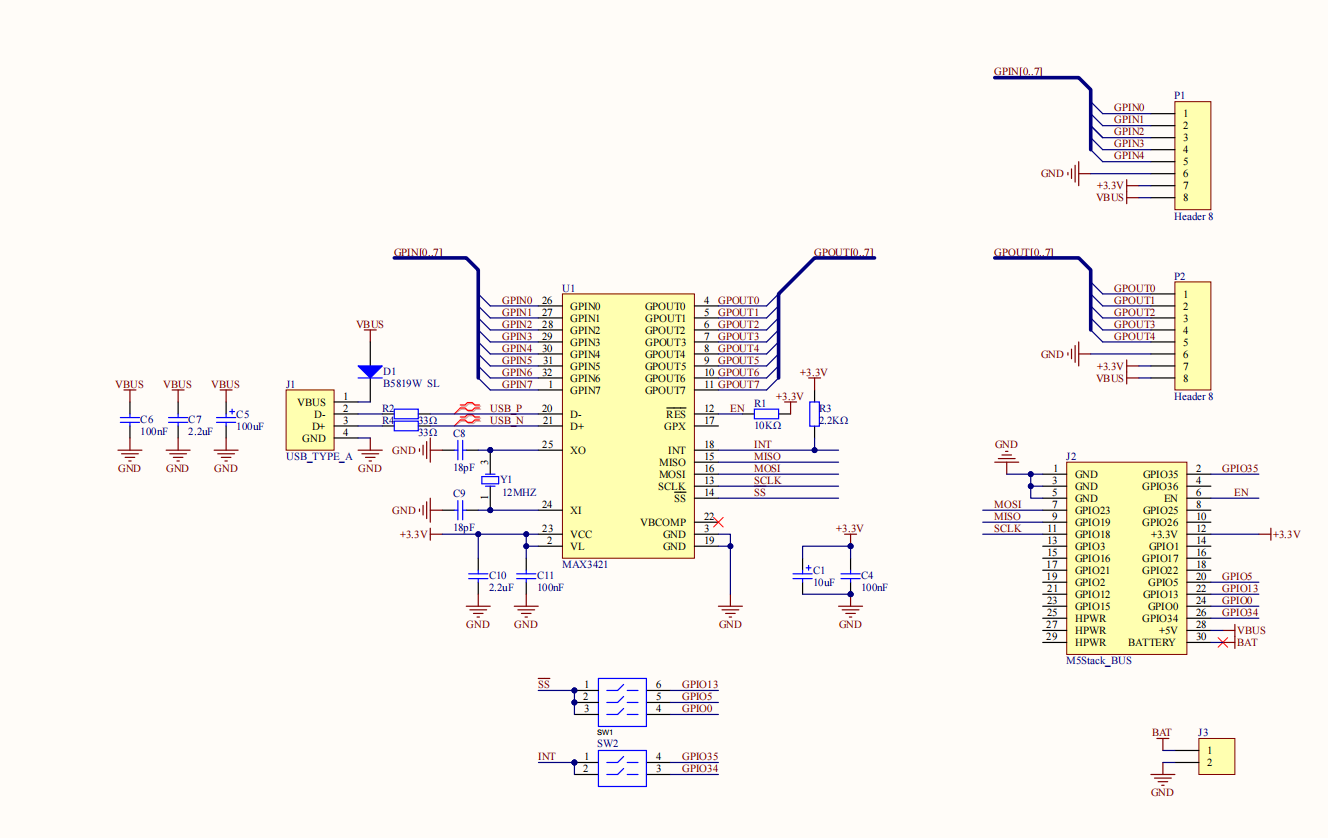
Task: Select the P1 Header 8 connector
Action: (1192, 155)
